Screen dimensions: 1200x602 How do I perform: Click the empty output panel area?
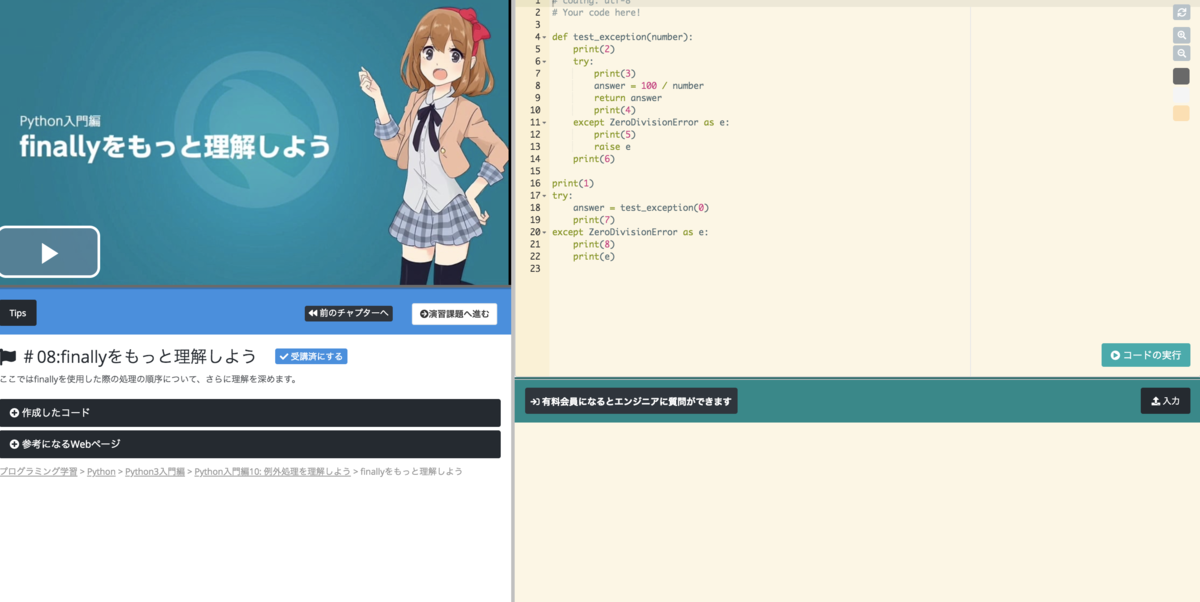tap(857, 512)
